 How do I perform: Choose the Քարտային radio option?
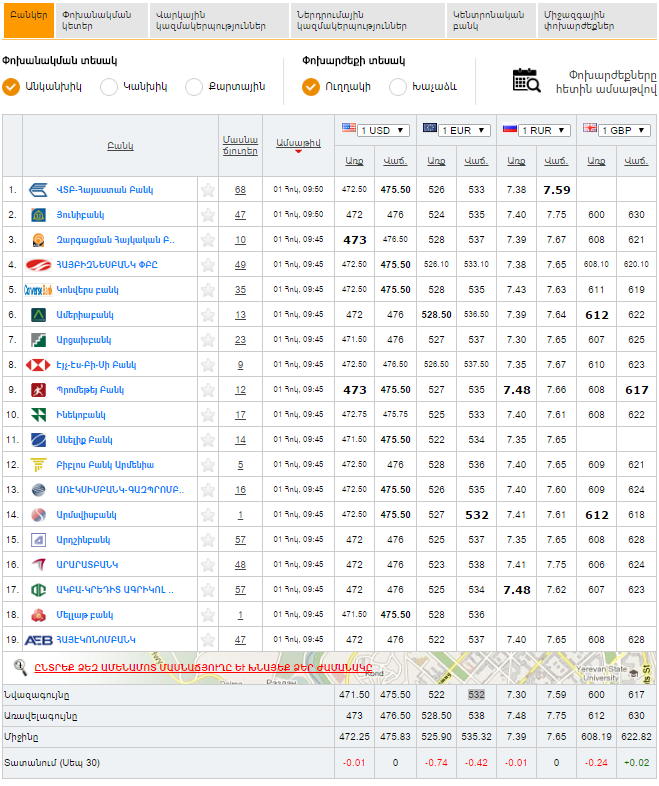click(x=193, y=87)
